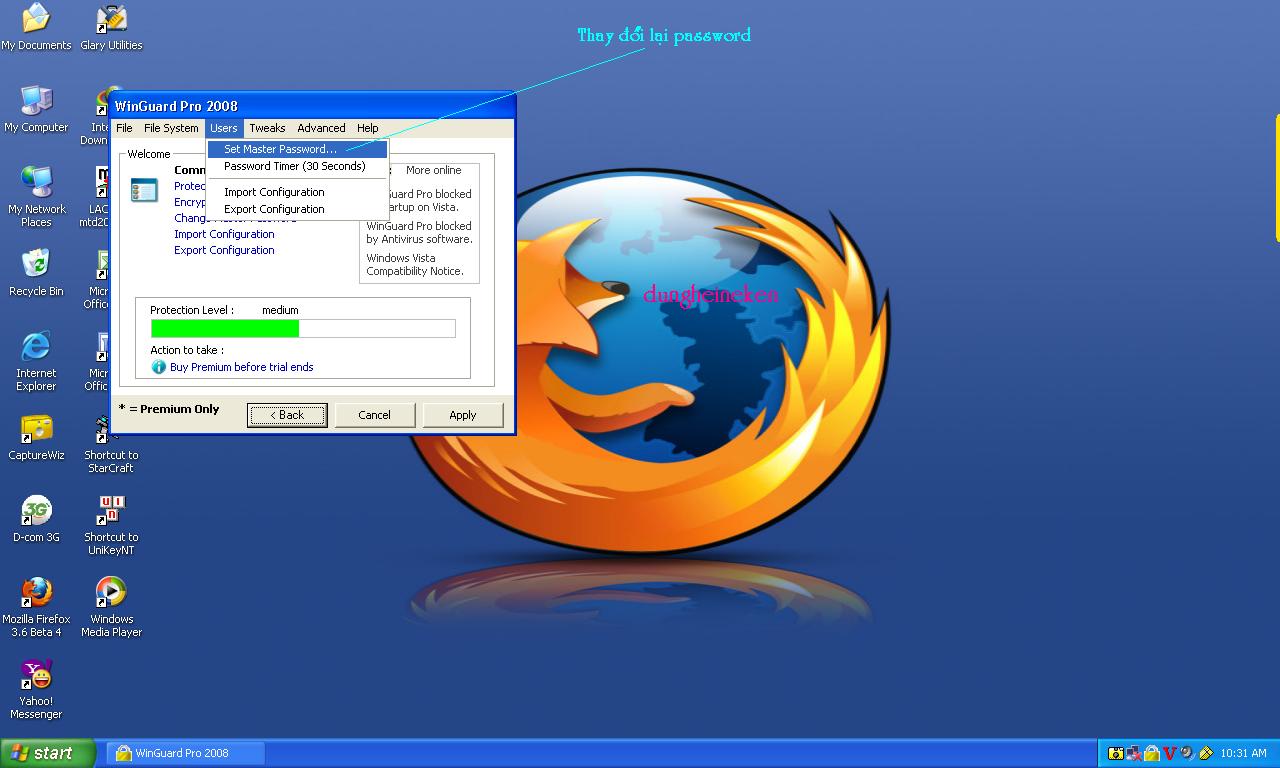This screenshot has height=768, width=1280.
Task: Click Buy Premium before trial ends link
Action: point(241,367)
